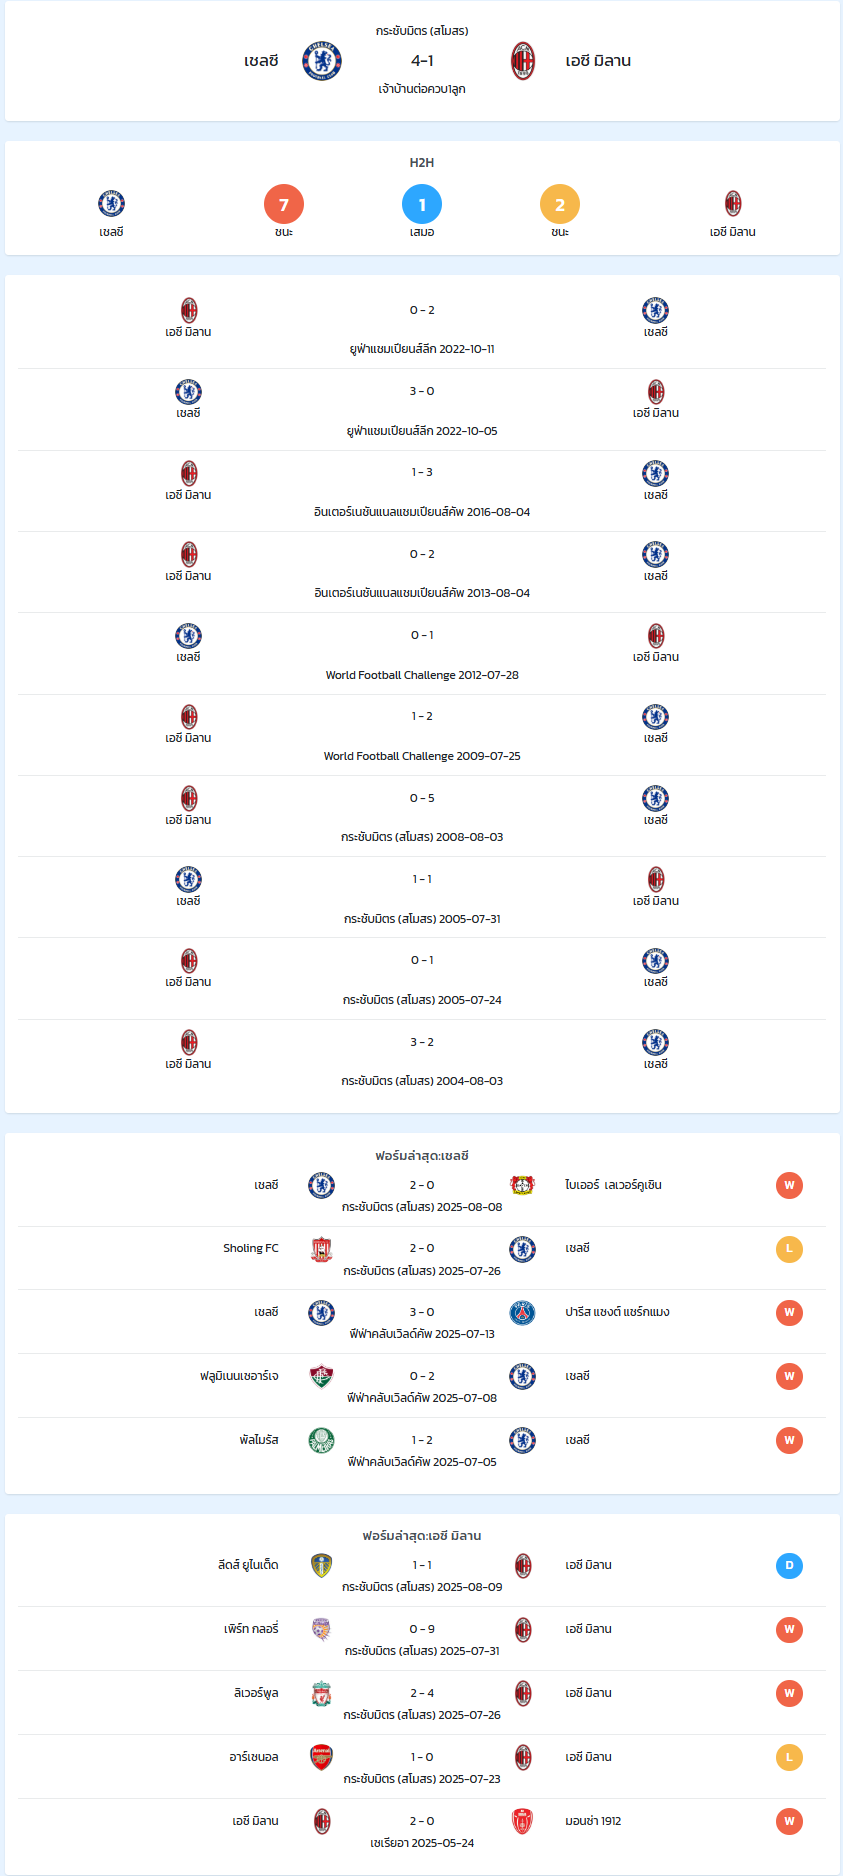Click the Liverpool club logo
843x1876 pixels.
coord(321,1694)
